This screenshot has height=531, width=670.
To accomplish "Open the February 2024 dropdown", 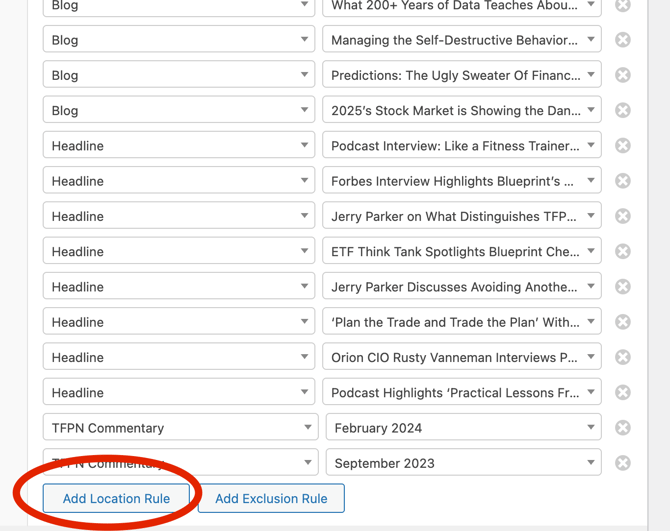I will click(x=463, y=428).
